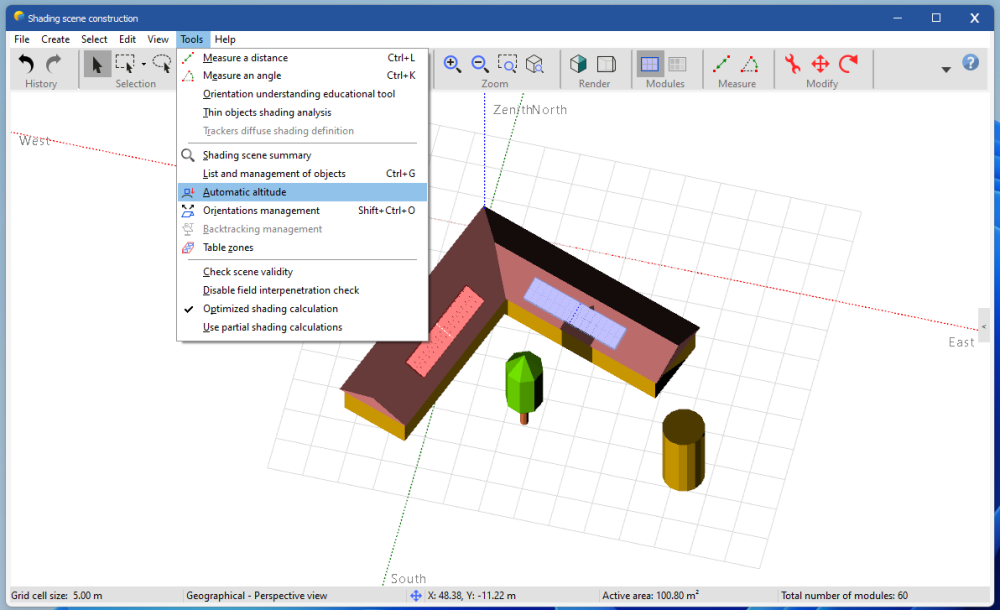Open the Create menu
1000x610 pixels.
(x=55, y=39)
